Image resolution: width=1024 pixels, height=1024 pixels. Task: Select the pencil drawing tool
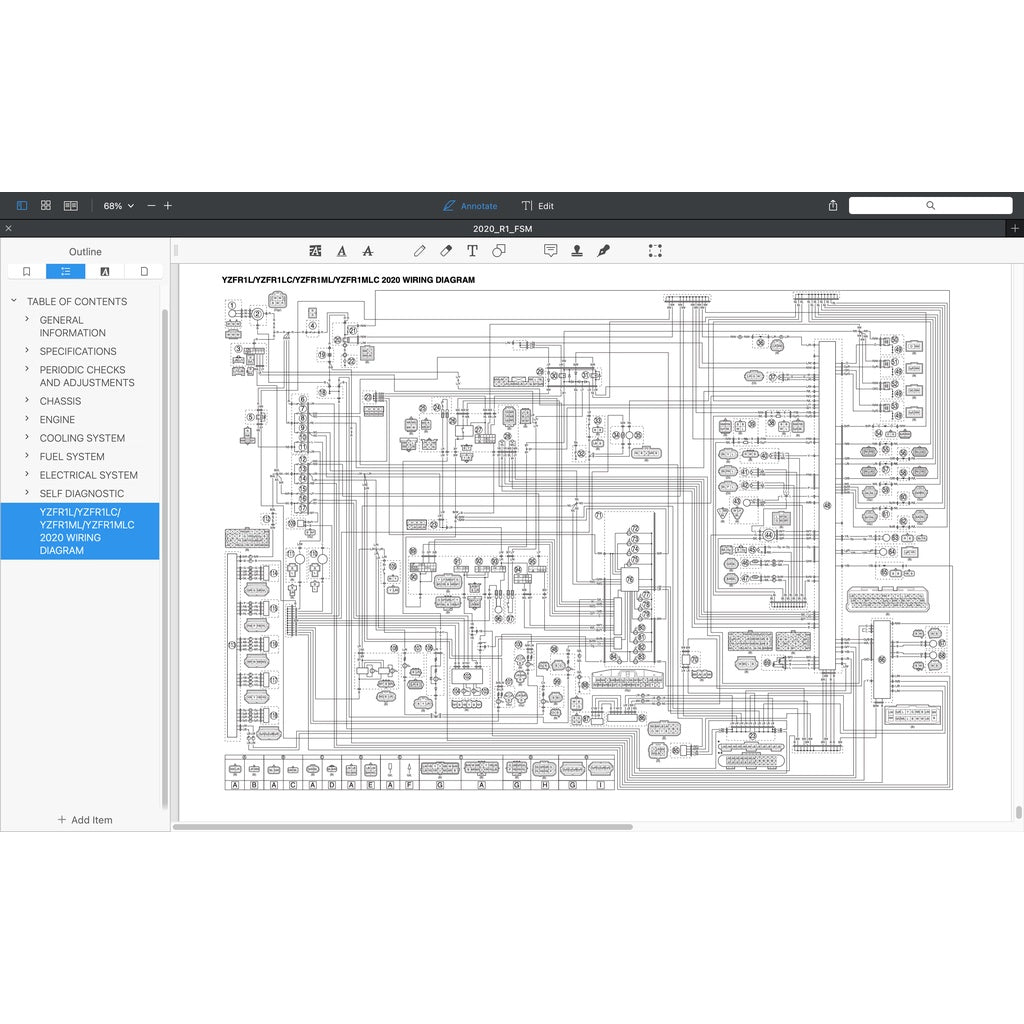pos(420,251)
